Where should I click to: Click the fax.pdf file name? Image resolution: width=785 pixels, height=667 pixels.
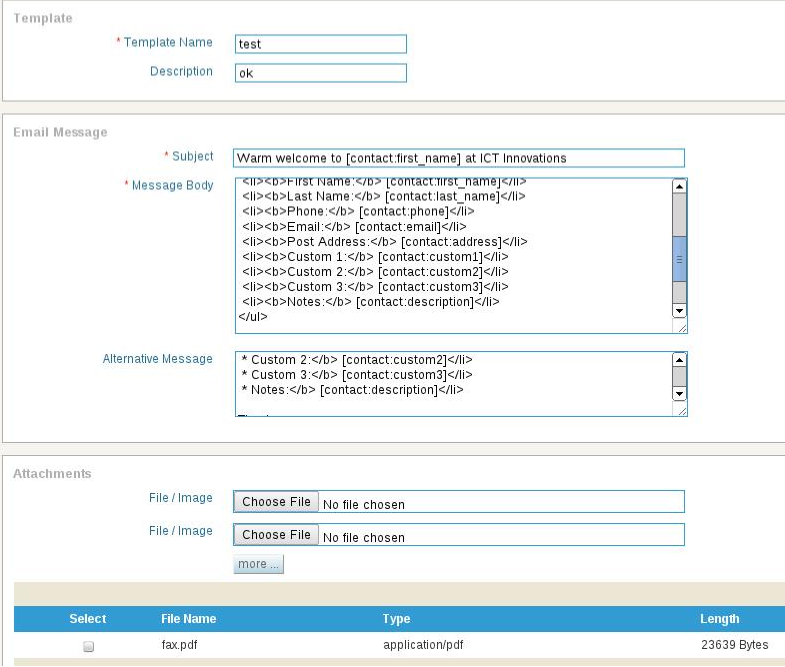179,644
